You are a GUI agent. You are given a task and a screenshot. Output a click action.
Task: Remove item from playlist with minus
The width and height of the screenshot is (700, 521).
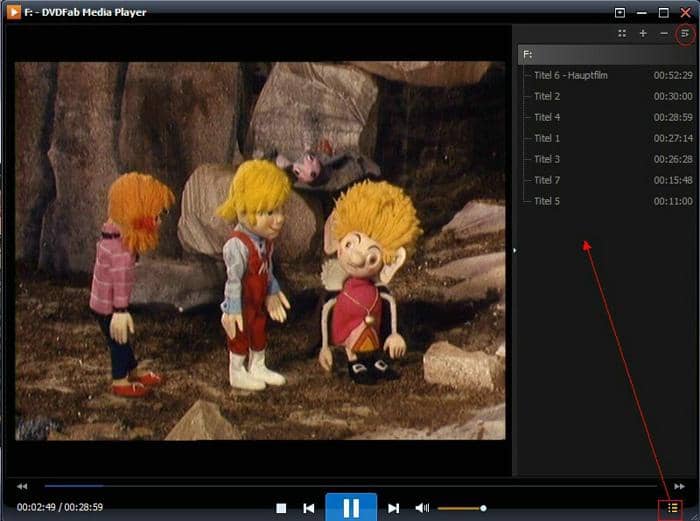[x=664, y=33]
